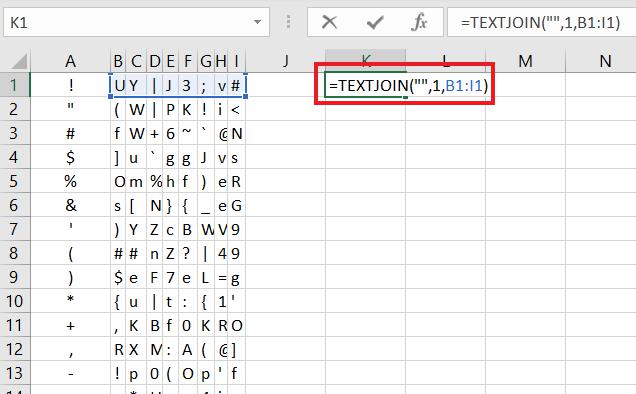Select row 10 header

[x=15, y=301]
